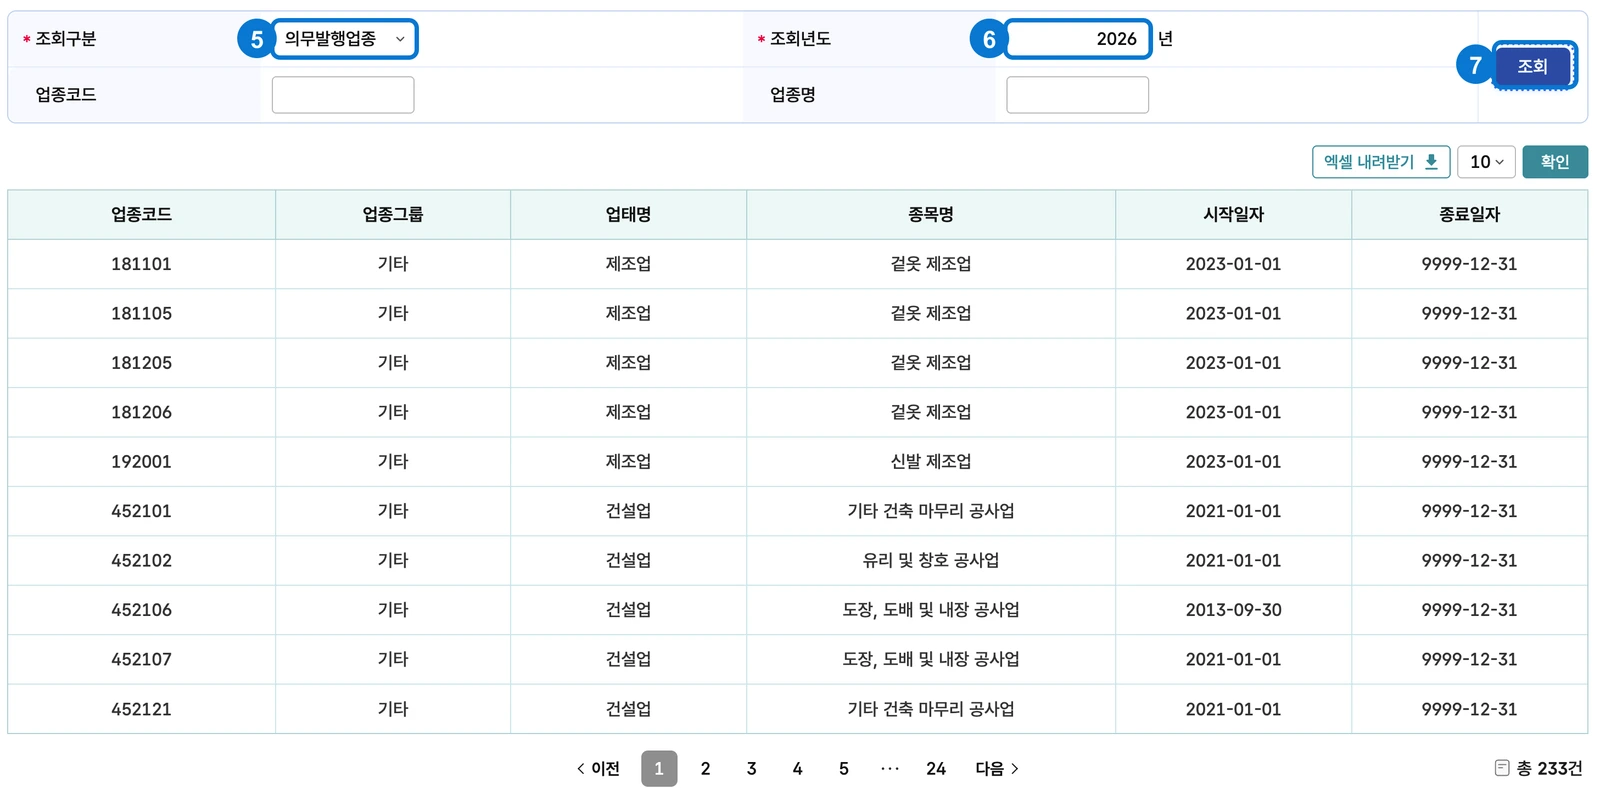Go to next page with 다음

point(997,769)
